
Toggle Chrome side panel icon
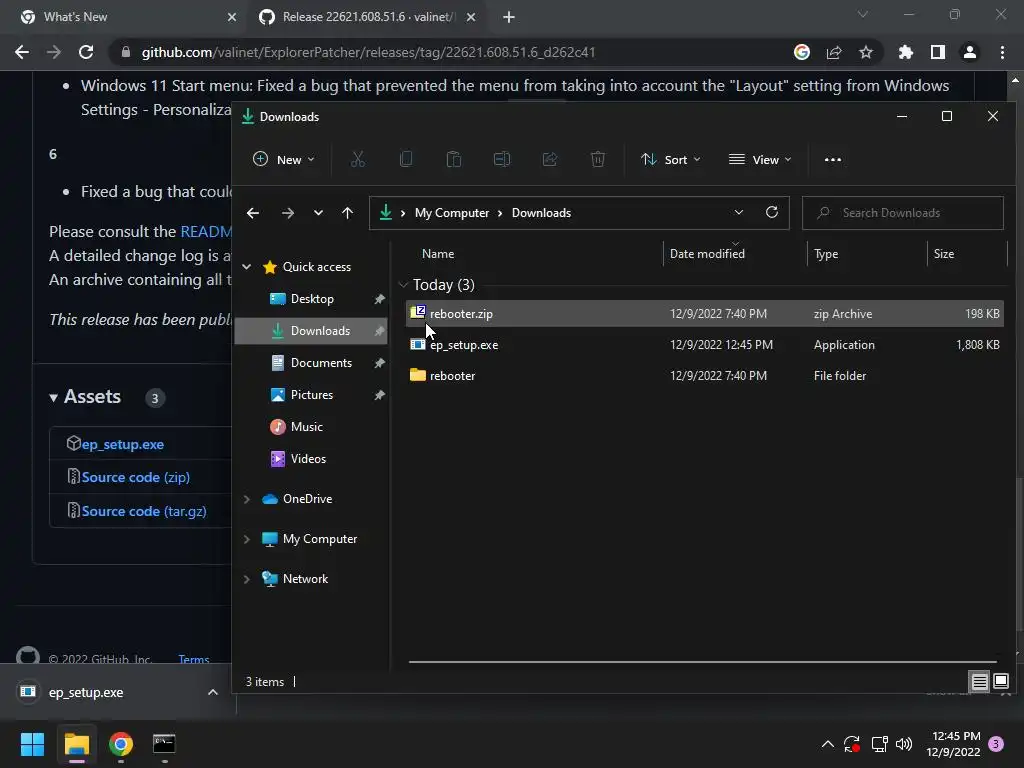938,52
